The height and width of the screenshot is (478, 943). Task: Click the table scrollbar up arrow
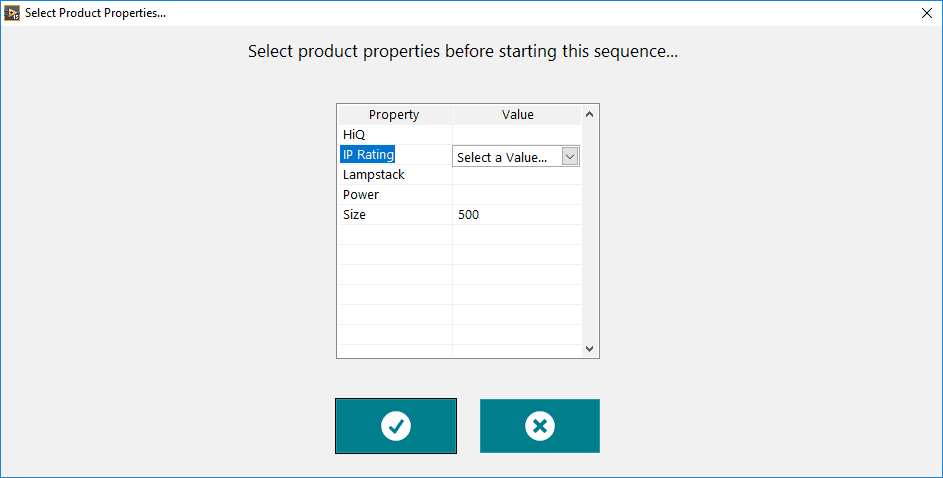[589, 114]
